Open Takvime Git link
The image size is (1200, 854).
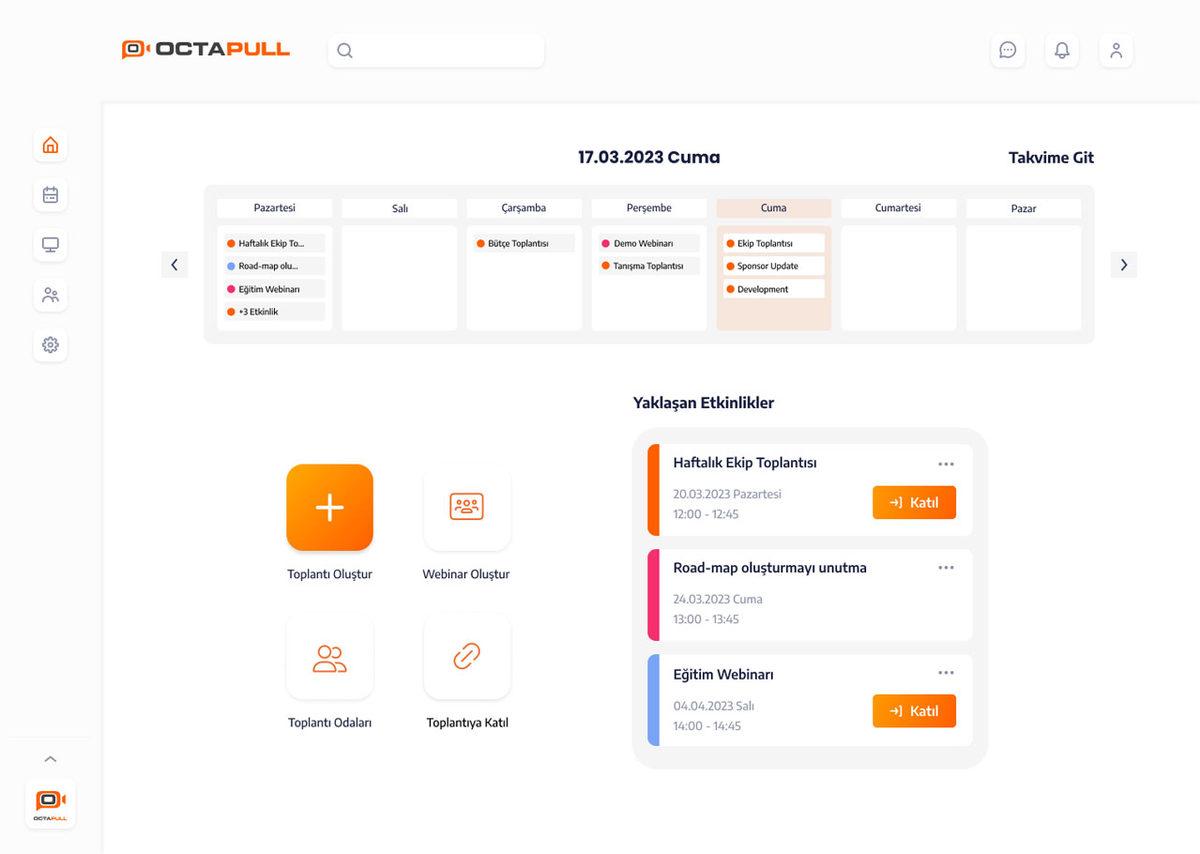1050,157
